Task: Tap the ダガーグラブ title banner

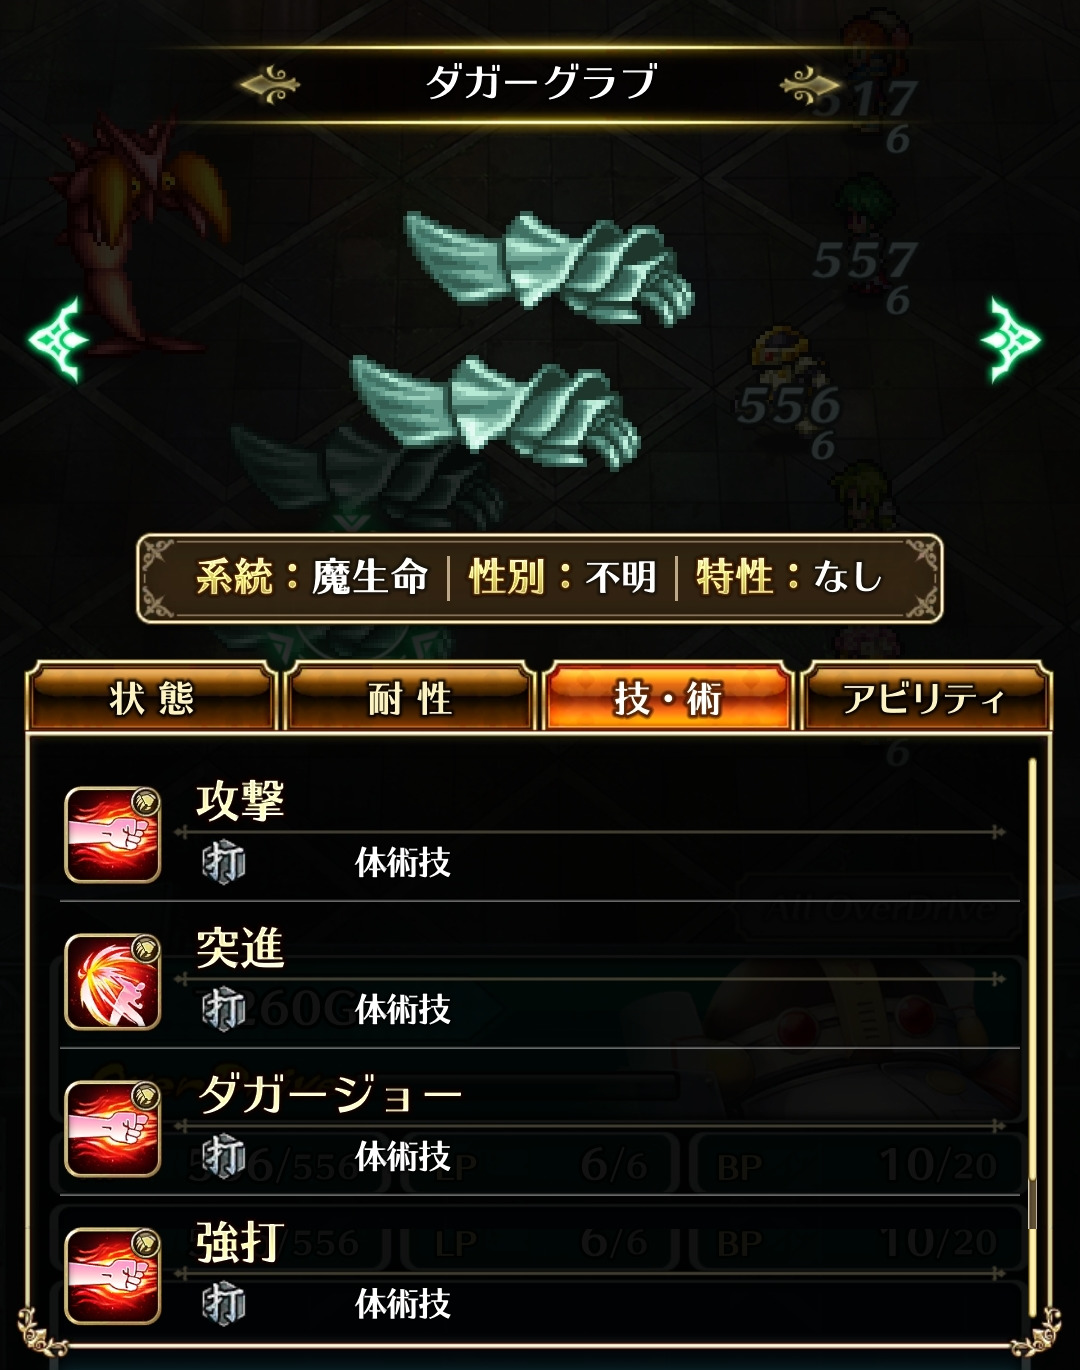Action: click(541, 82)
